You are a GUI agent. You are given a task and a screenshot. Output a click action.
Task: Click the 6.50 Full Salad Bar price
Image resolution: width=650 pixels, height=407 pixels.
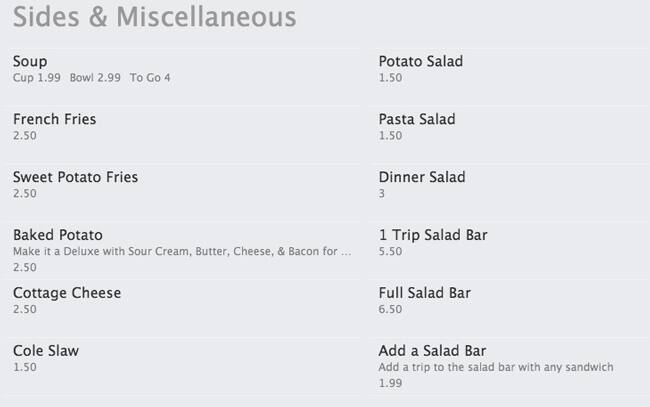click(390, 310)
